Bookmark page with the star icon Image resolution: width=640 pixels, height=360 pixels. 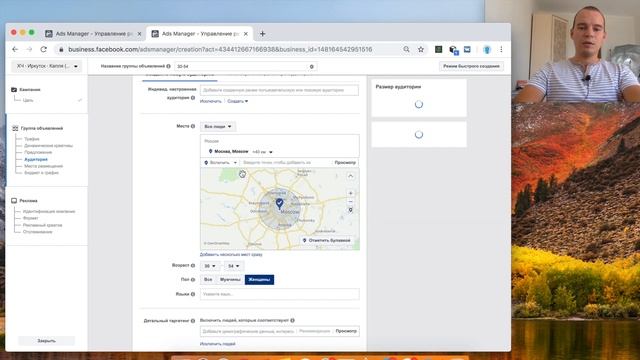[x=421, y=49]
